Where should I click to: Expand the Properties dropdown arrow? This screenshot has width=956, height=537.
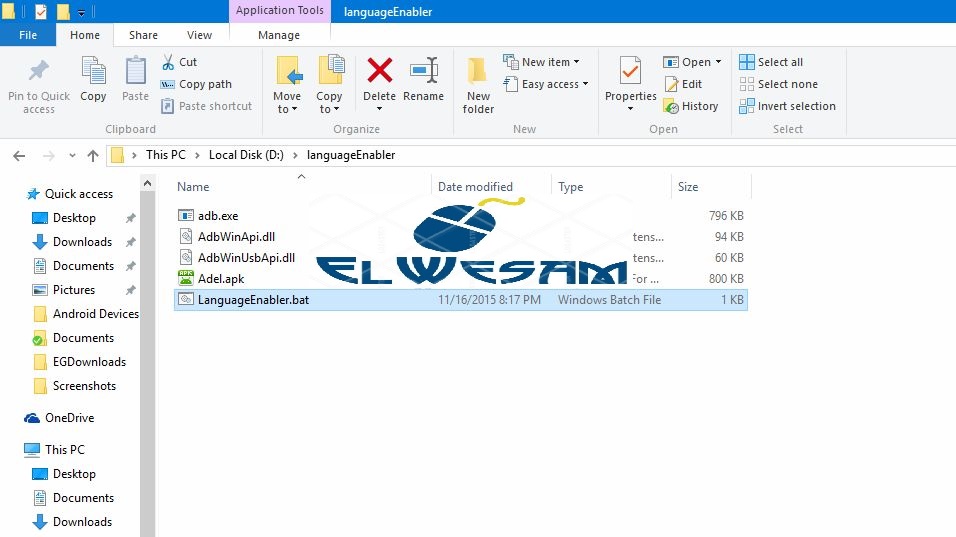point(630,108)
